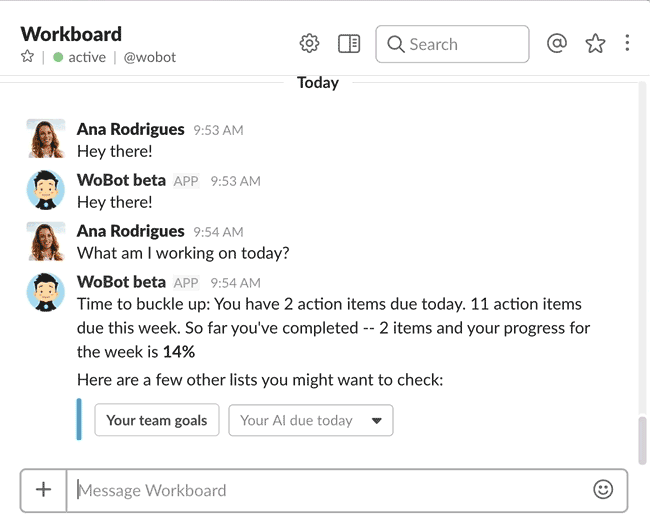Click Ana Rodrigues name on first message
This screenshot has width=650, height=530.
(x=131, y=129)
